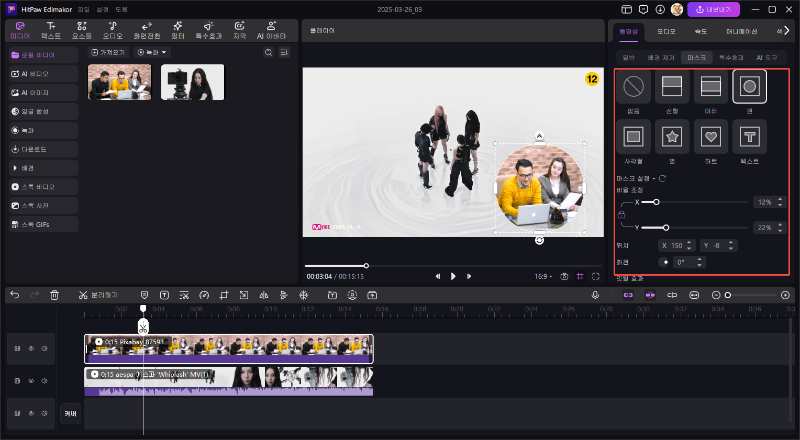Open the Stock GIFs sidebar category
This screenshot has width=800, height=440.
[44, 224]
